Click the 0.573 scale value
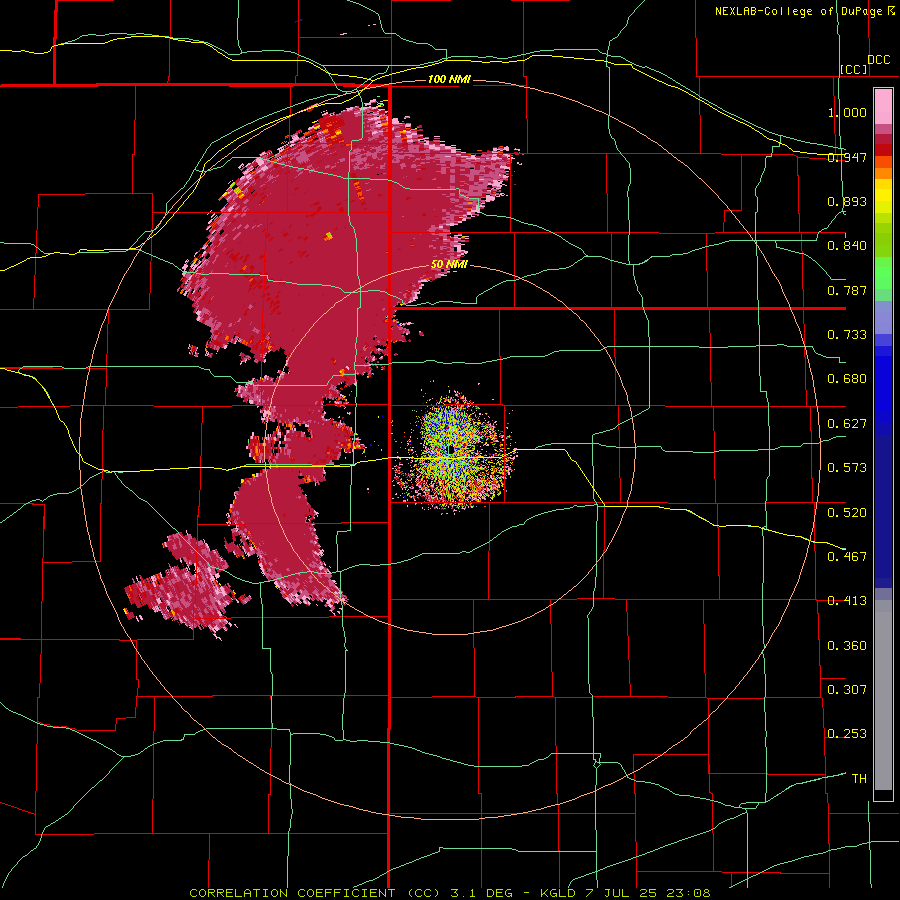 [x=847, y=468]
